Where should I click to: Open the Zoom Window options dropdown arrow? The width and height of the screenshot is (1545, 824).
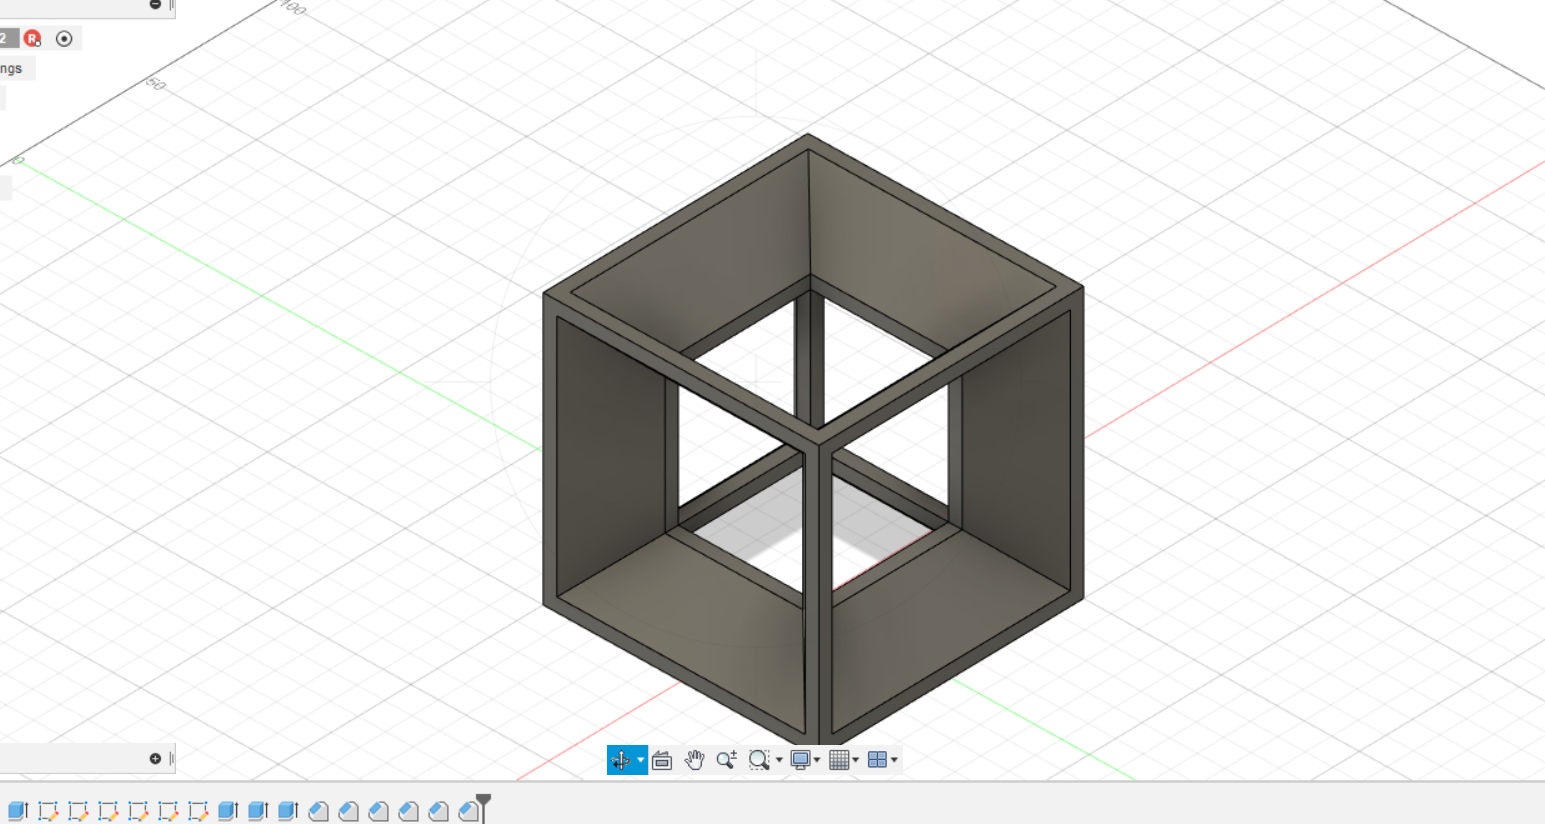tap(779, 760)
